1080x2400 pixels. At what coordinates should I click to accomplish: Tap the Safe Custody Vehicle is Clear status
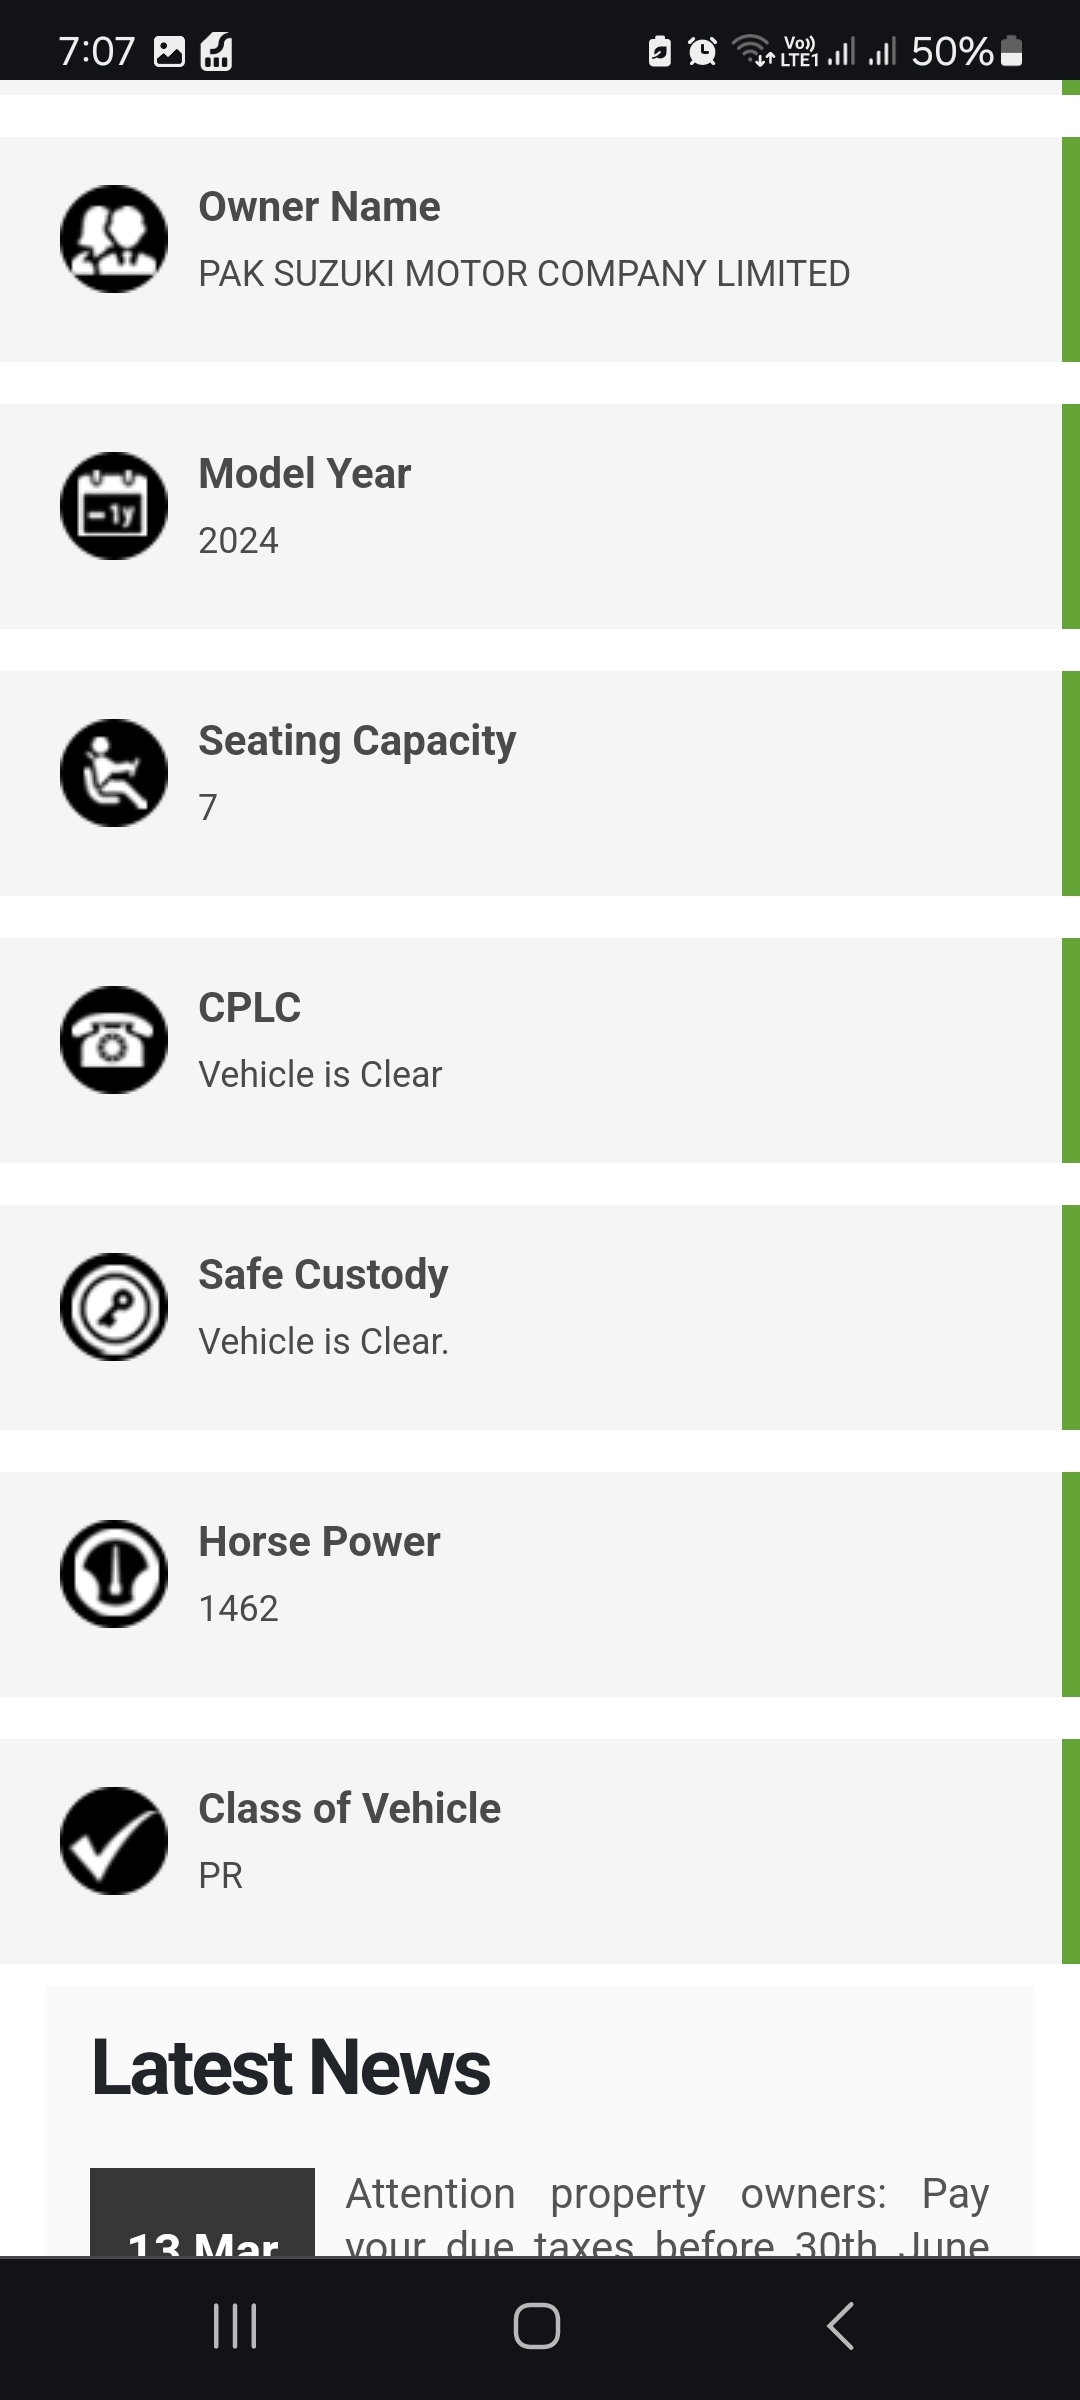[324, 1342]
